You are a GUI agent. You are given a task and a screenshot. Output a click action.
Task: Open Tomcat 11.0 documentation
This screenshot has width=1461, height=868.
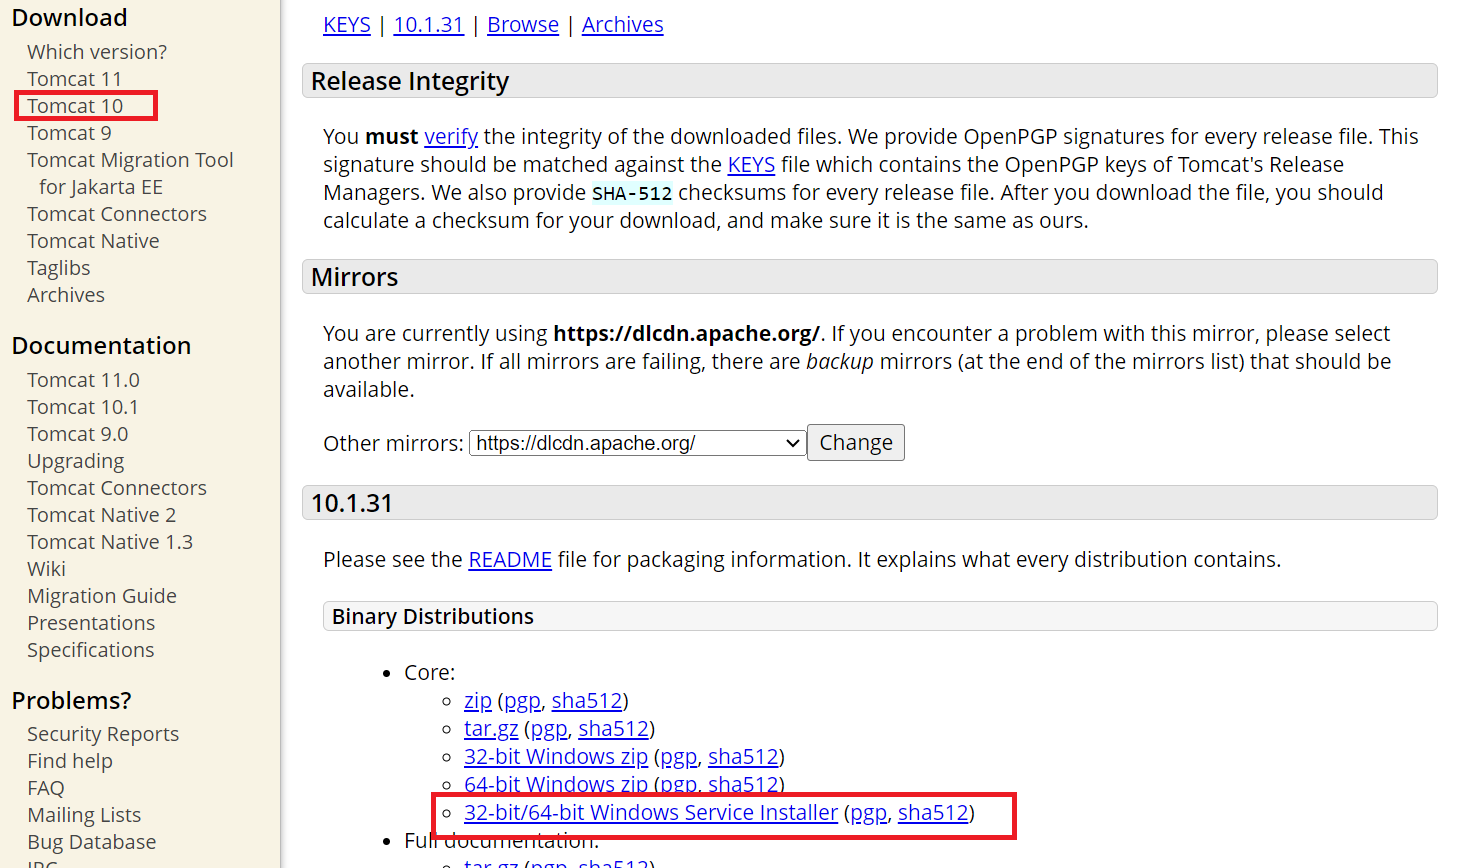pyautogui.click(x=83, y=380)
